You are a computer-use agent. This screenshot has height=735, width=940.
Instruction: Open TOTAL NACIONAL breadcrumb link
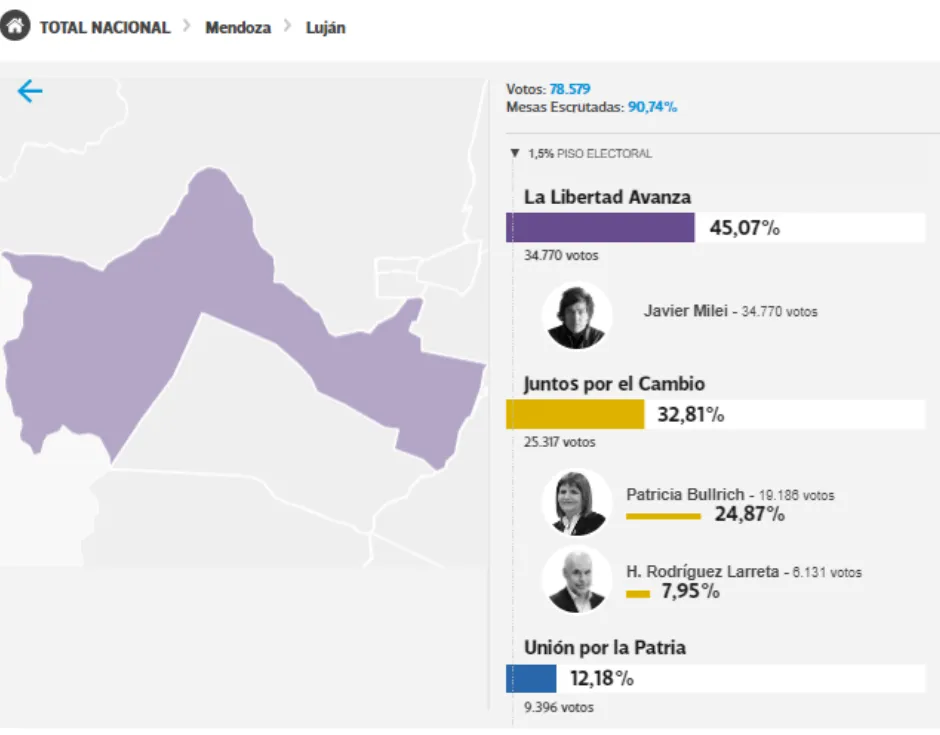pyautogui.click(x=105, y=28)
